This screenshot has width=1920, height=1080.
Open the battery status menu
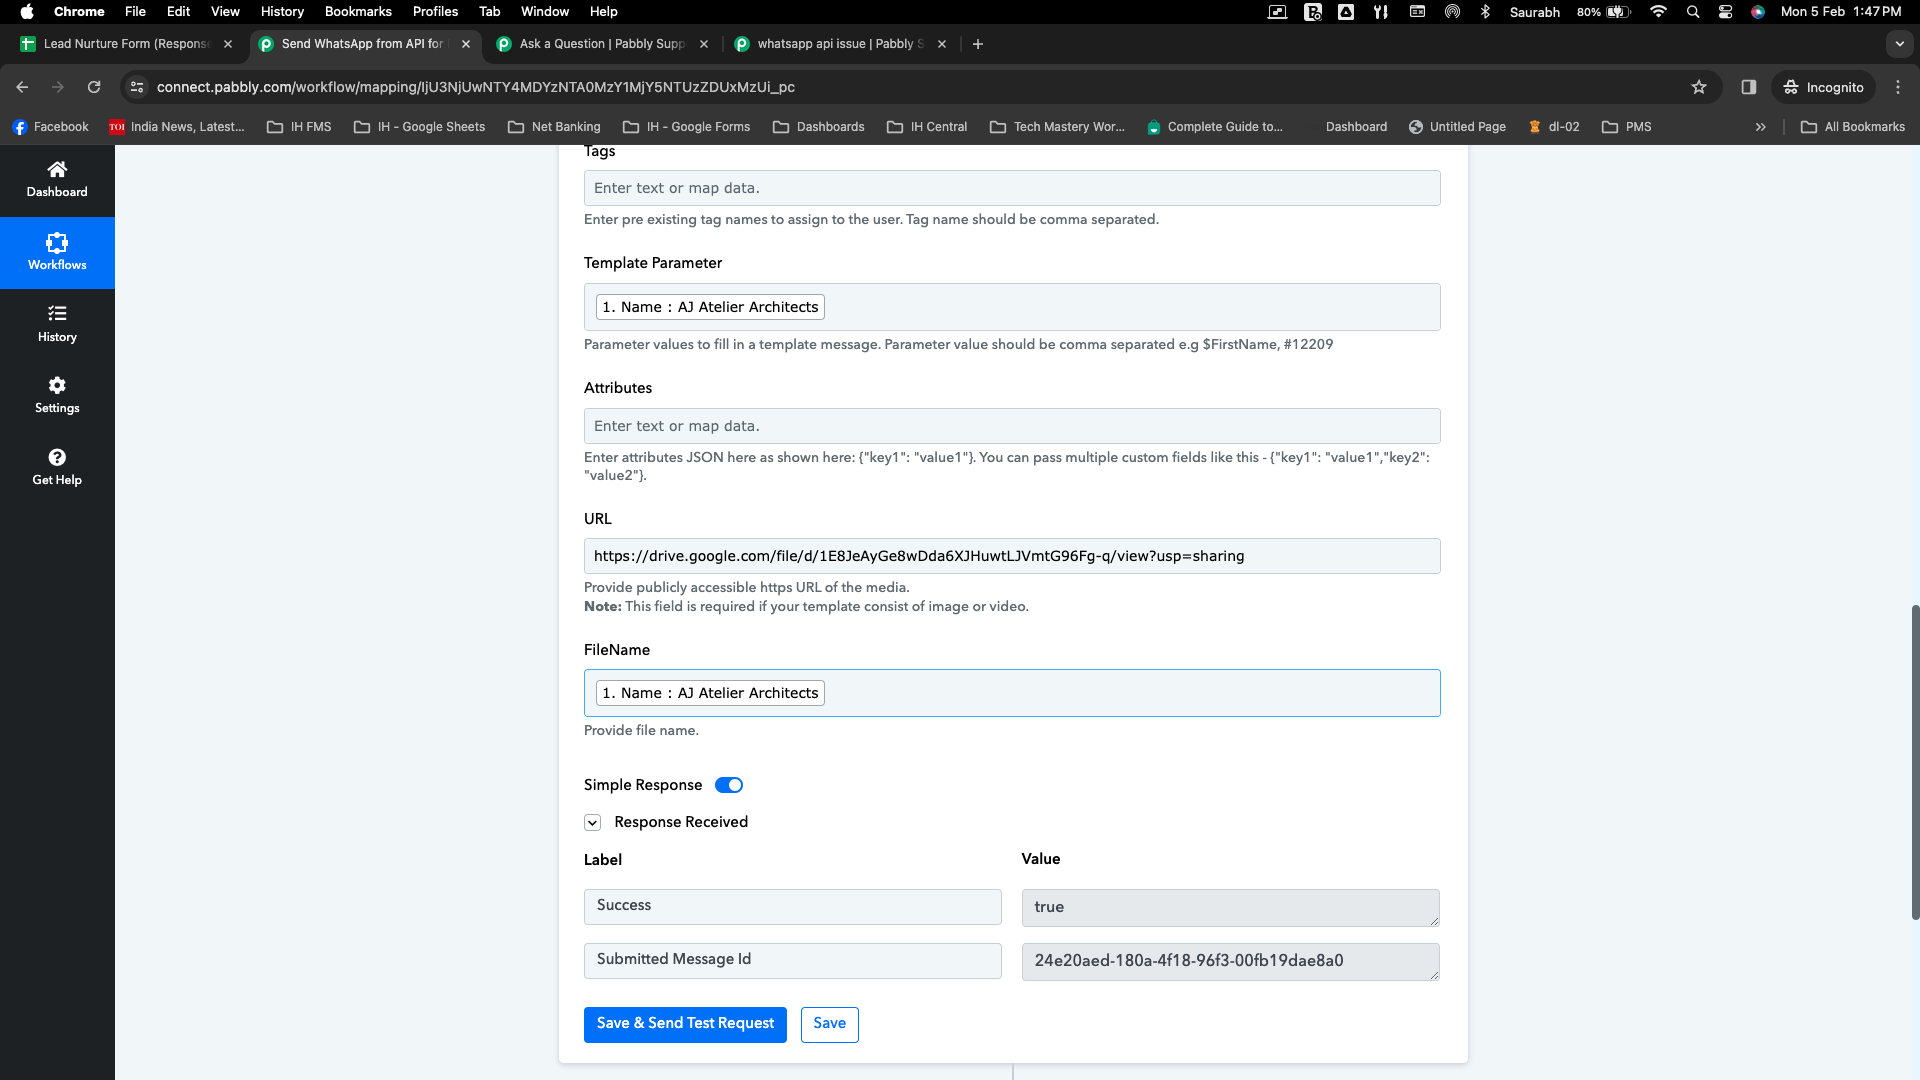[x=1605, y=12]
